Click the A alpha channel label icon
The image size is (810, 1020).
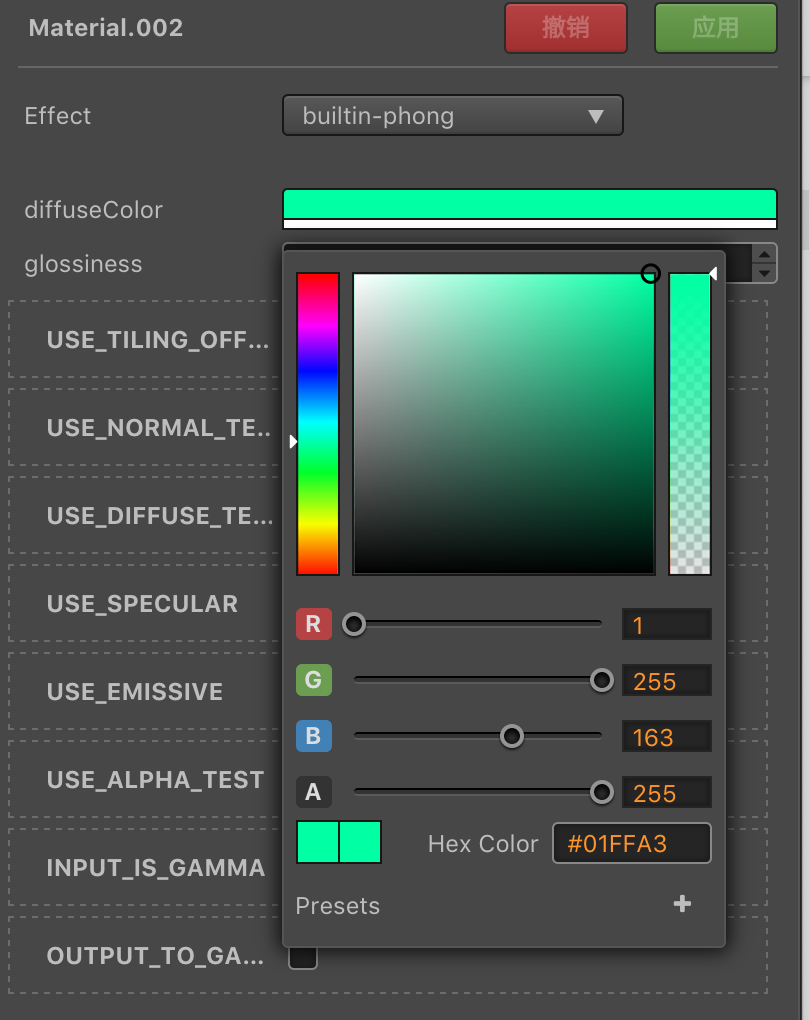pos(313,793)
